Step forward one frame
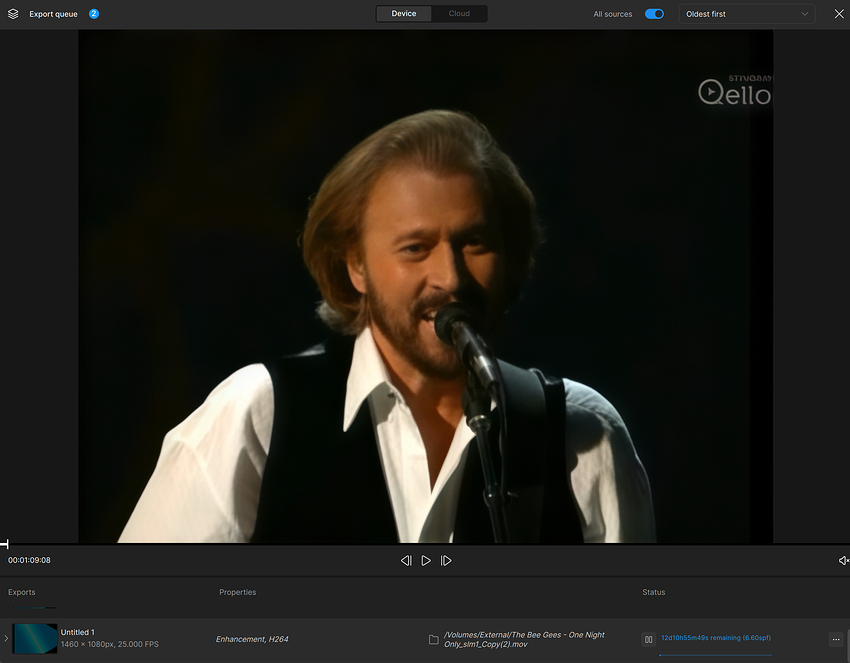This screenshot has height=663, width=850. [446, 561]
